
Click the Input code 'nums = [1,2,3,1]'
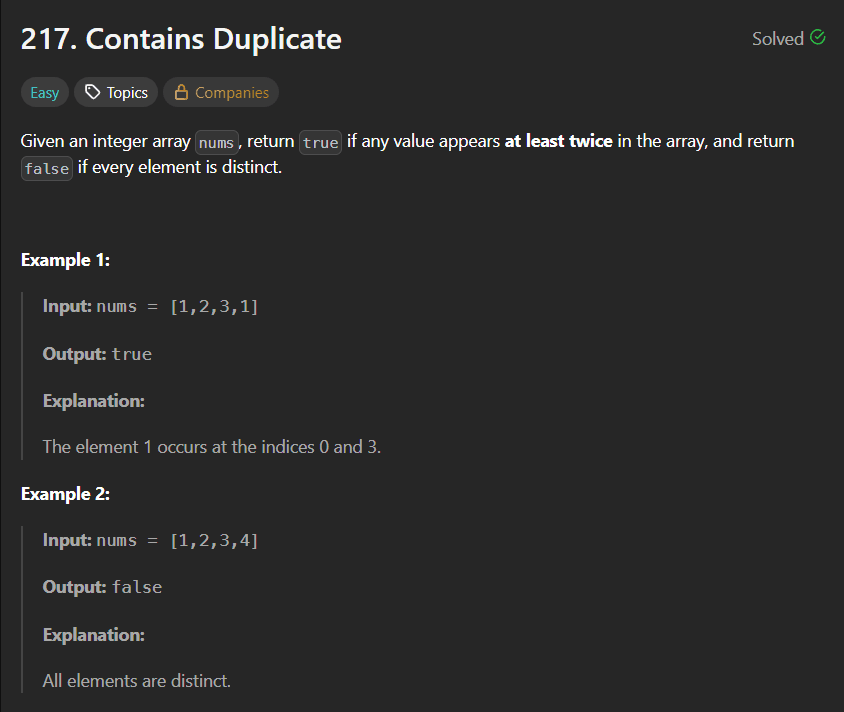coord(180,306)
